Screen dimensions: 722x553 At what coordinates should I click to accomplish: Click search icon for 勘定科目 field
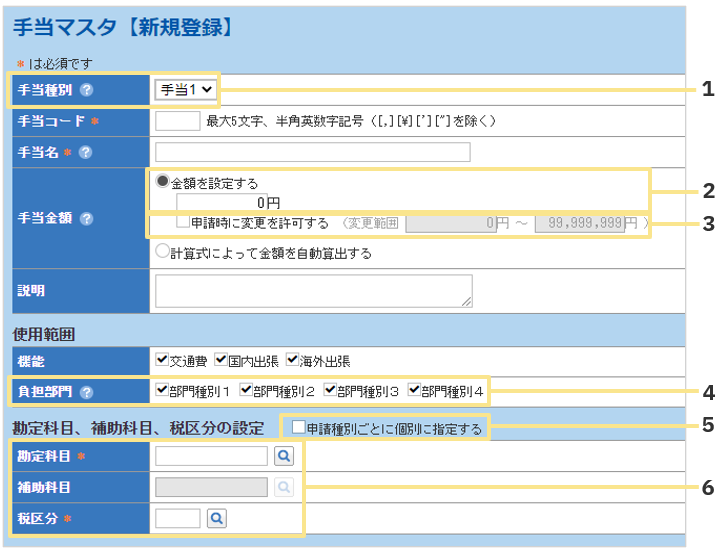tap(284, 457)
